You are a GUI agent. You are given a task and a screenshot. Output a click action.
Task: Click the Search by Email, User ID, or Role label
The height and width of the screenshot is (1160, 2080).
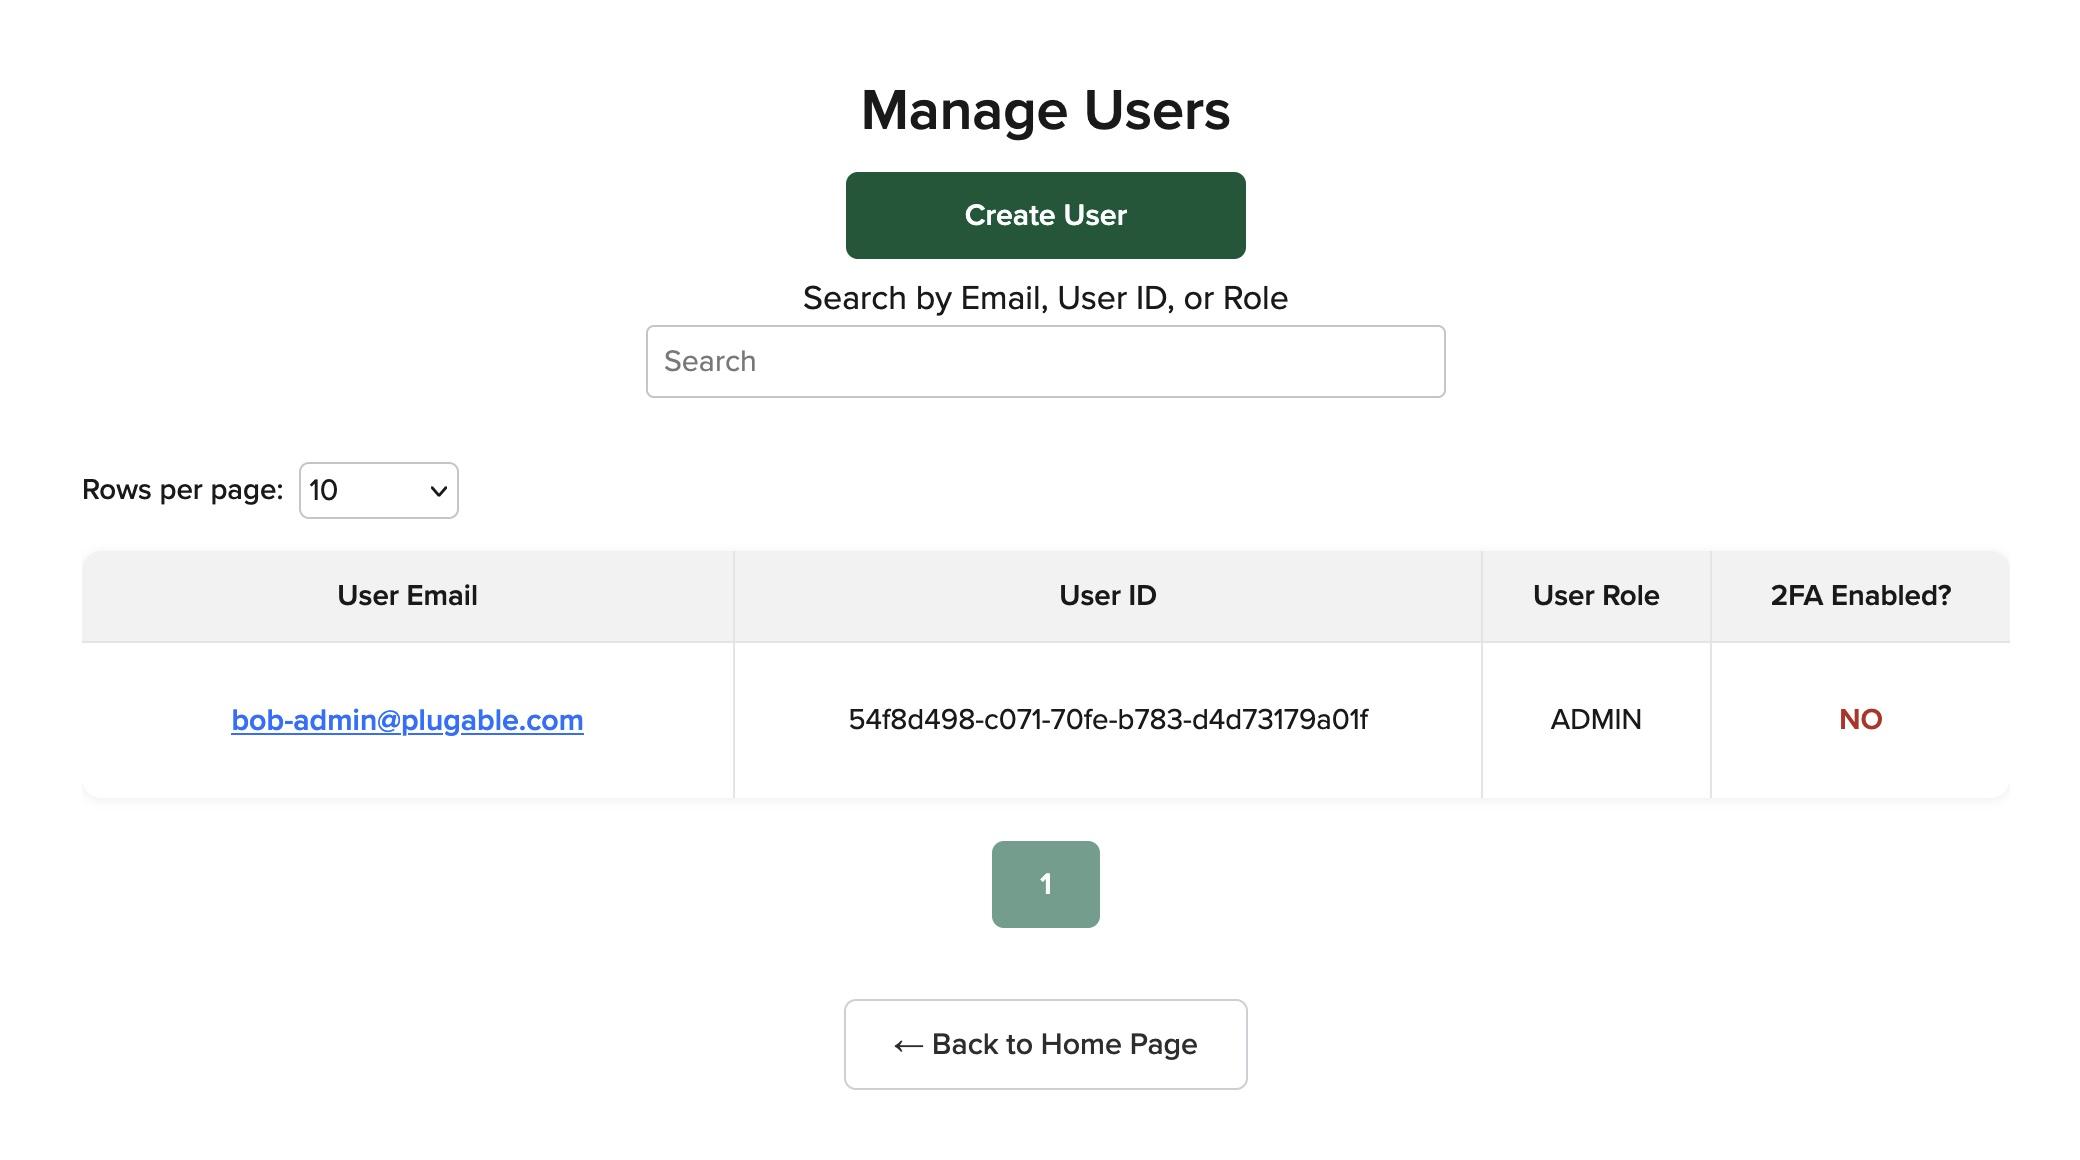click(x=1045, y=297)
